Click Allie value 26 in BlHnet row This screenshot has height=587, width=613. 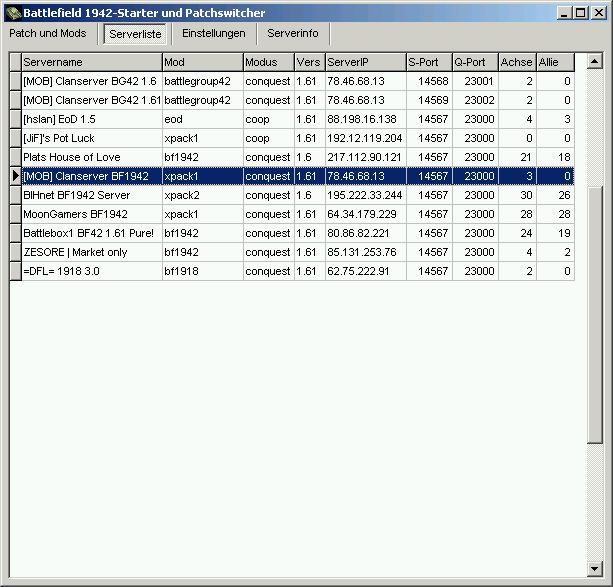coord(555,195)
